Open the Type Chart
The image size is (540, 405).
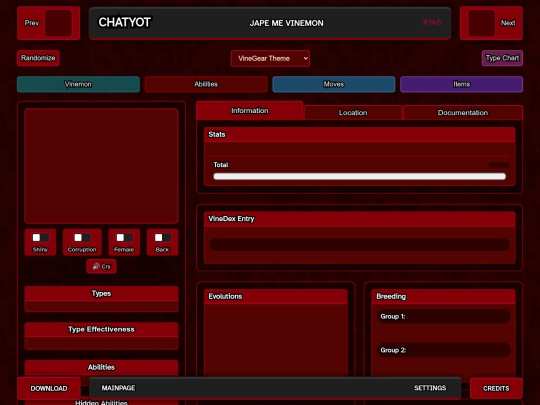(x=502, y=58)
